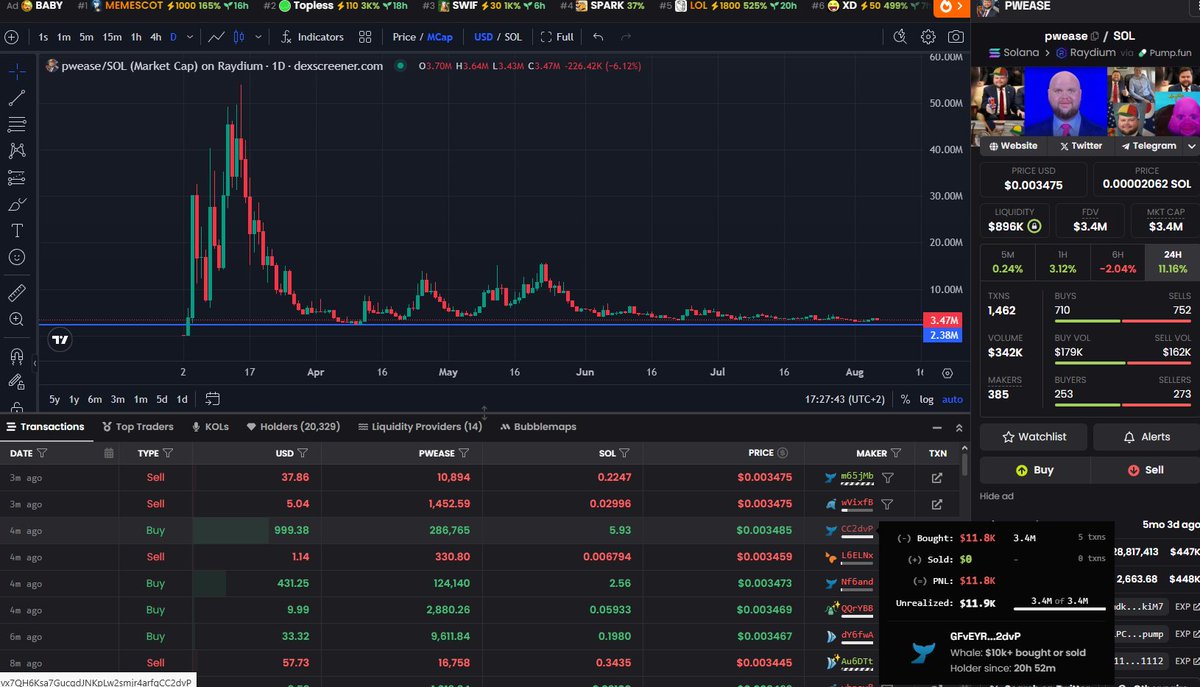Filter by maker m65jMb
Screen dimensions: 1200x687
[887, 477]
